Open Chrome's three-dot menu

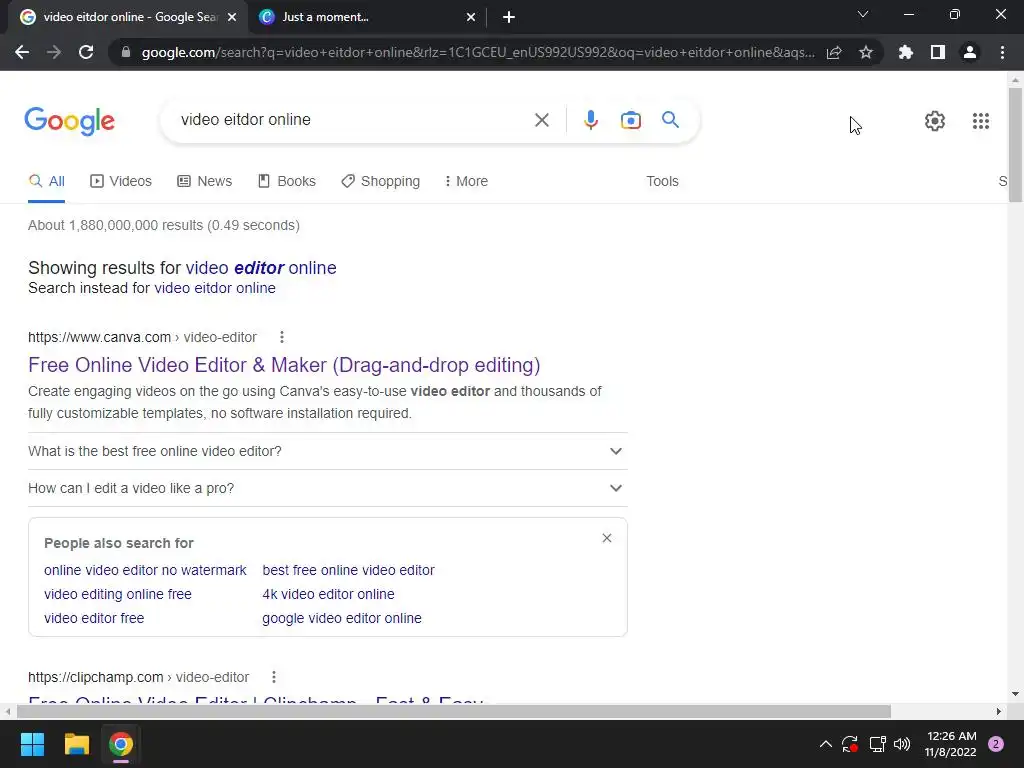[x=1002, y=52]
